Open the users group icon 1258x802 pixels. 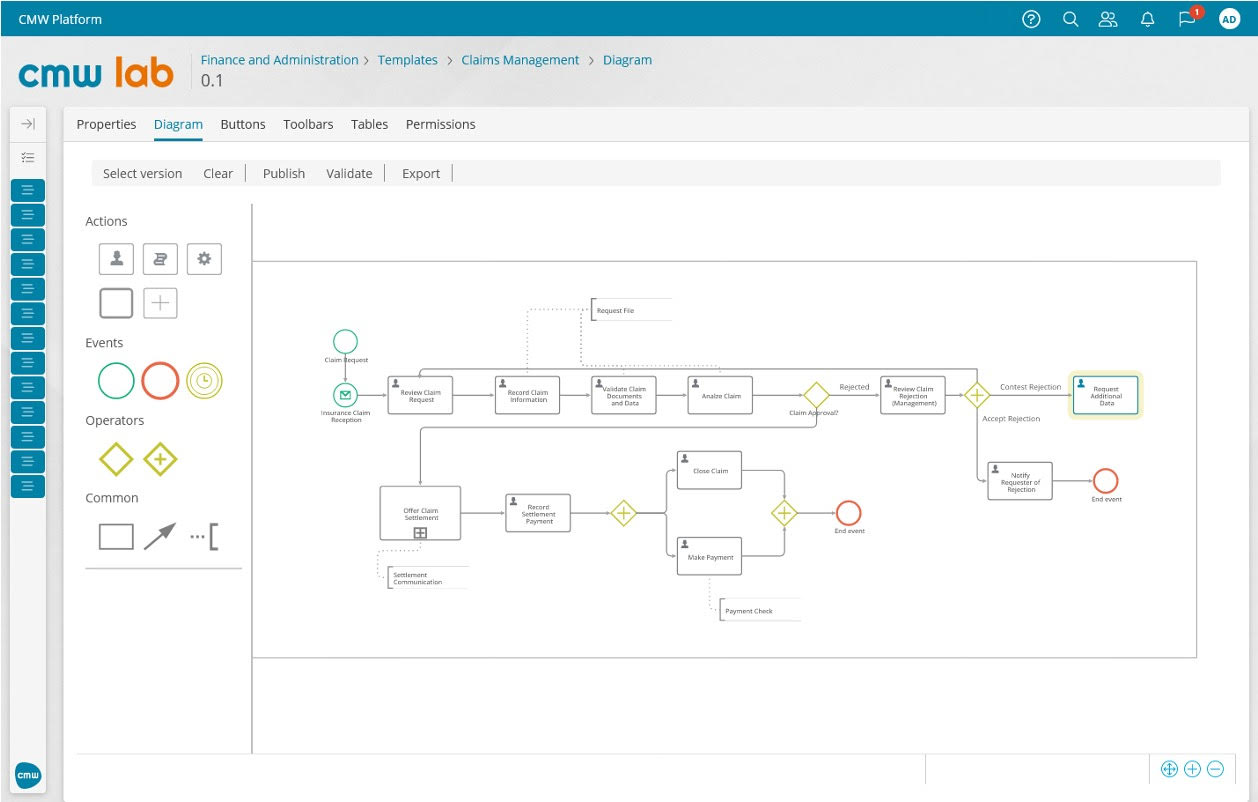tap(1108, 19)
